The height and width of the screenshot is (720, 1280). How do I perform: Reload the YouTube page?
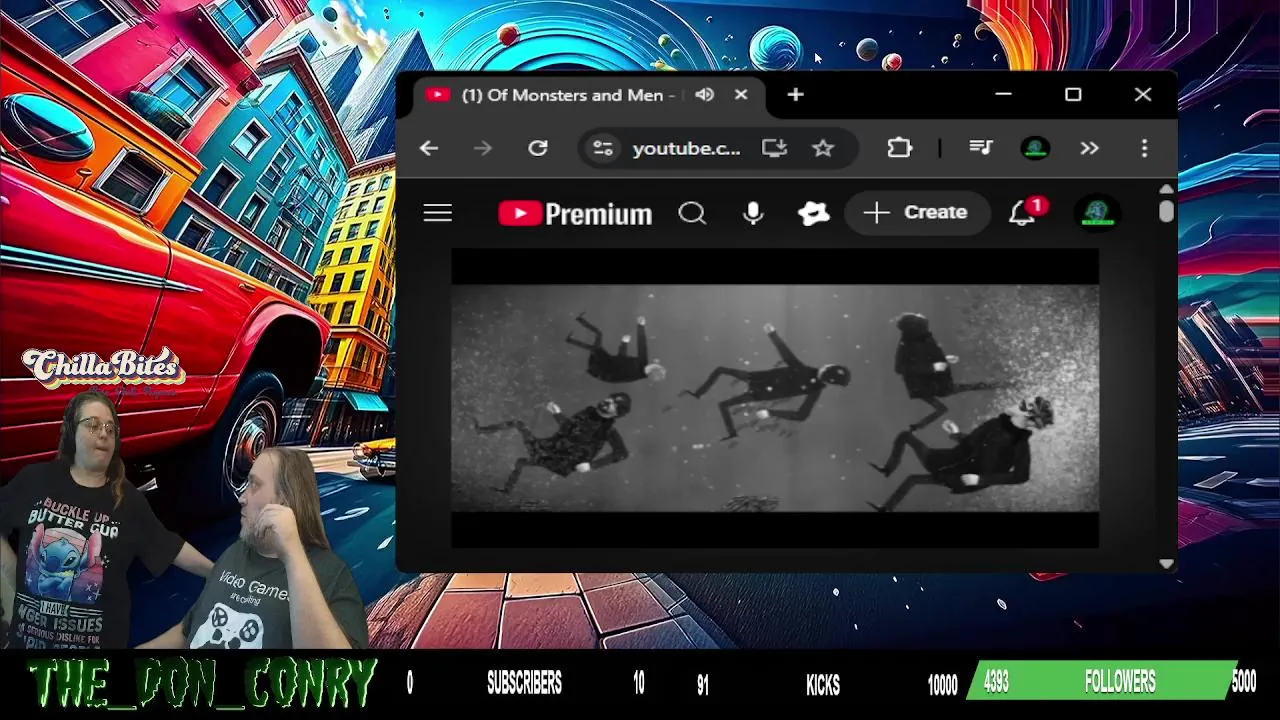[538, 148]
